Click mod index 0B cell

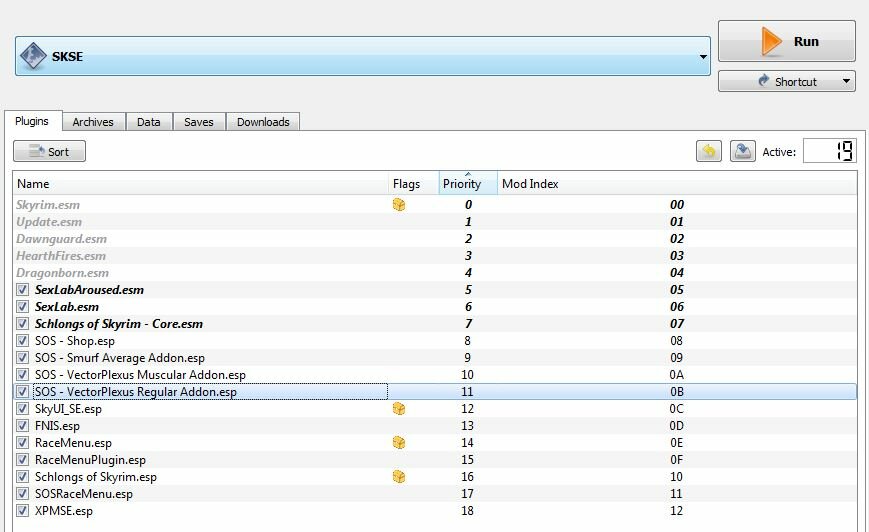(677, 391)
